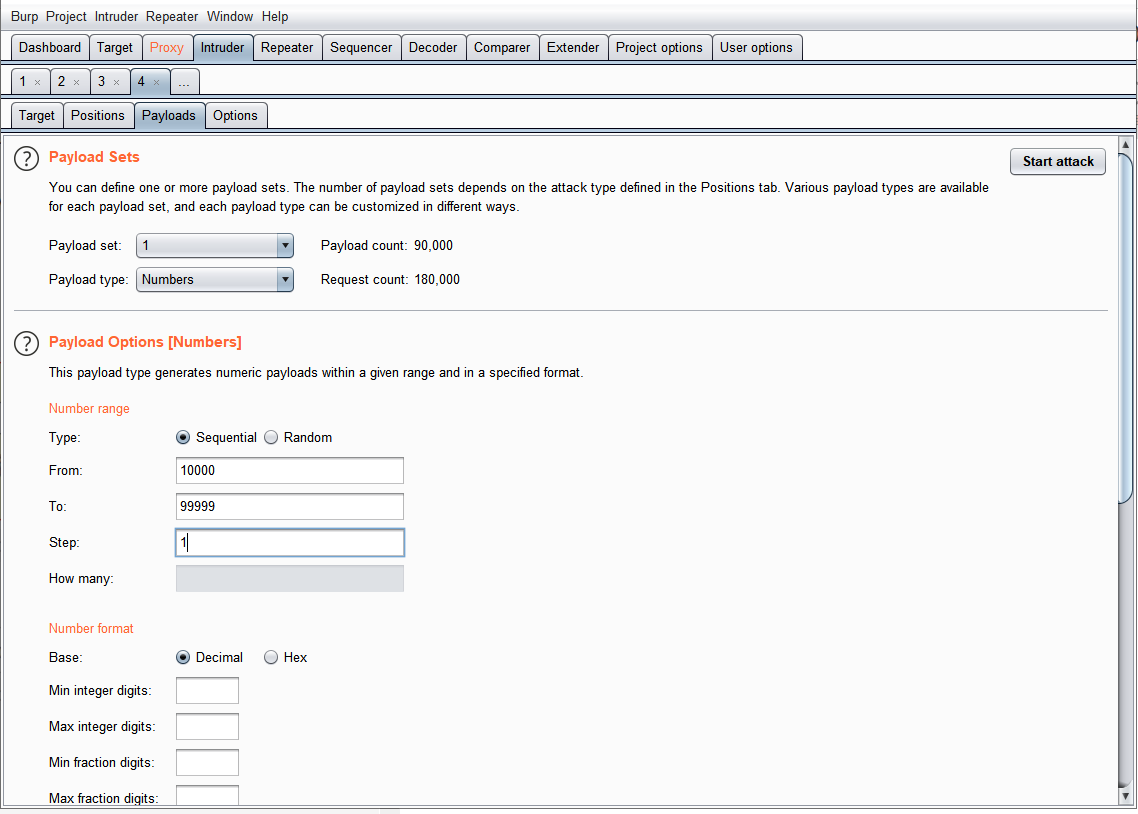Click the How many field
This screenshot has height=814, width=1138.
pyautogui.click(x=290, y=579)
